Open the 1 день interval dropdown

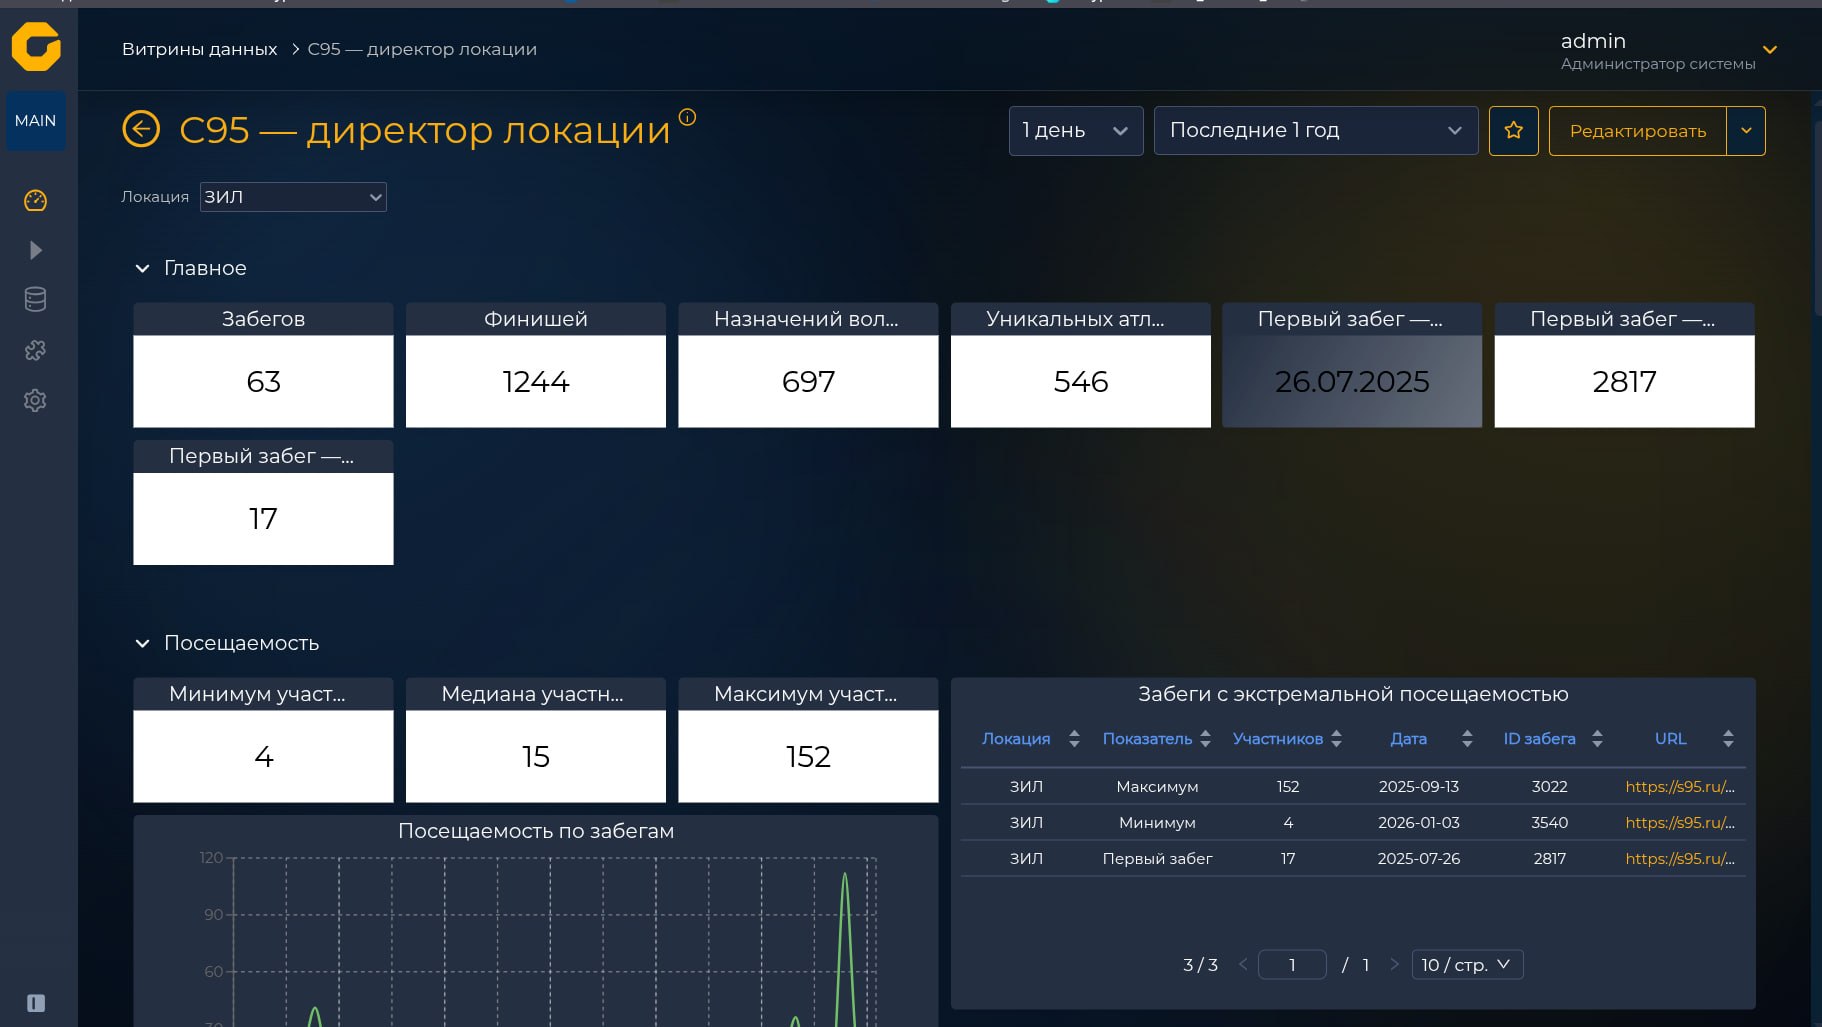click(x=1076, y=131)
